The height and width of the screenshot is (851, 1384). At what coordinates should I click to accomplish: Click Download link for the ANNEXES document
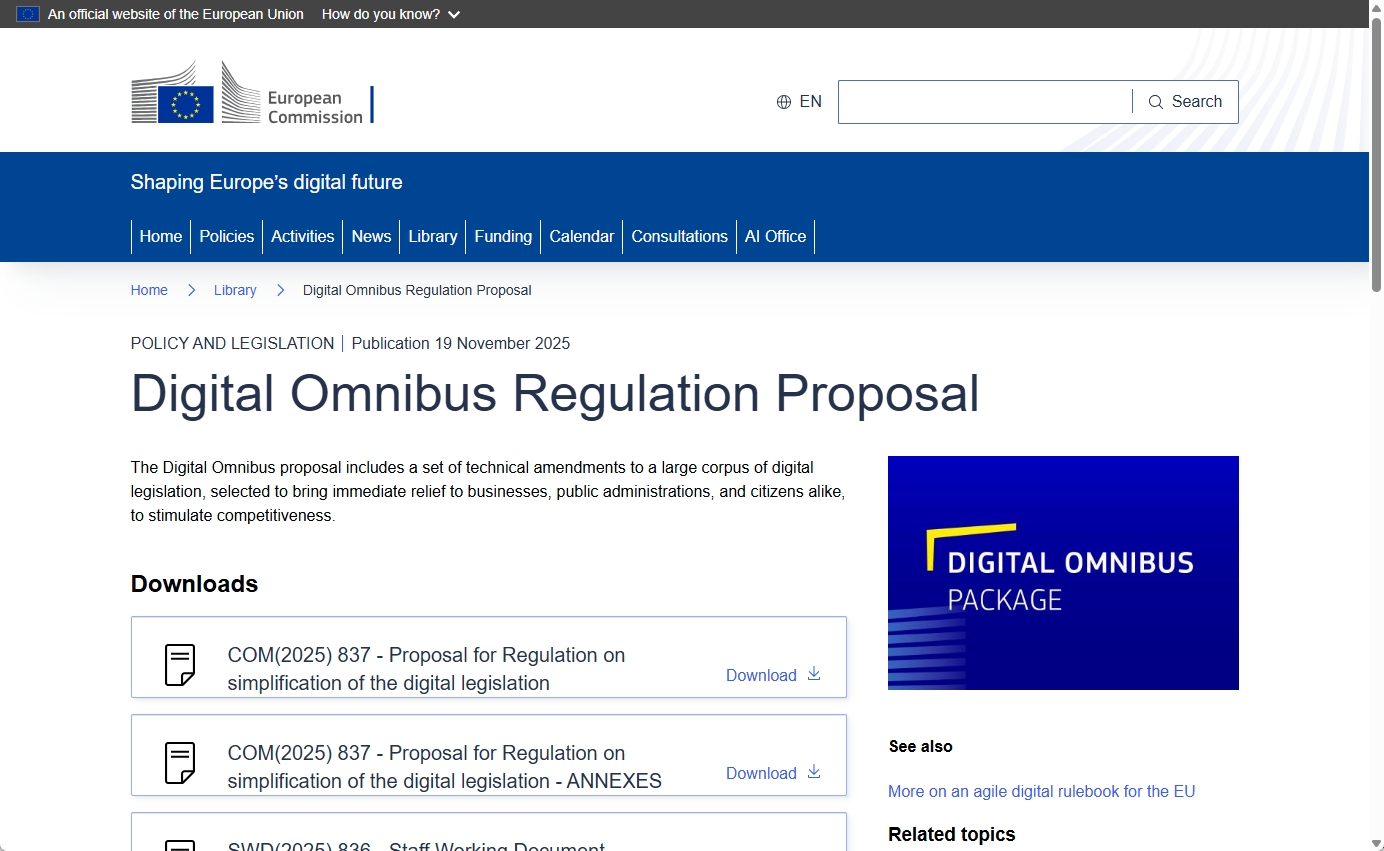point(761,773)
